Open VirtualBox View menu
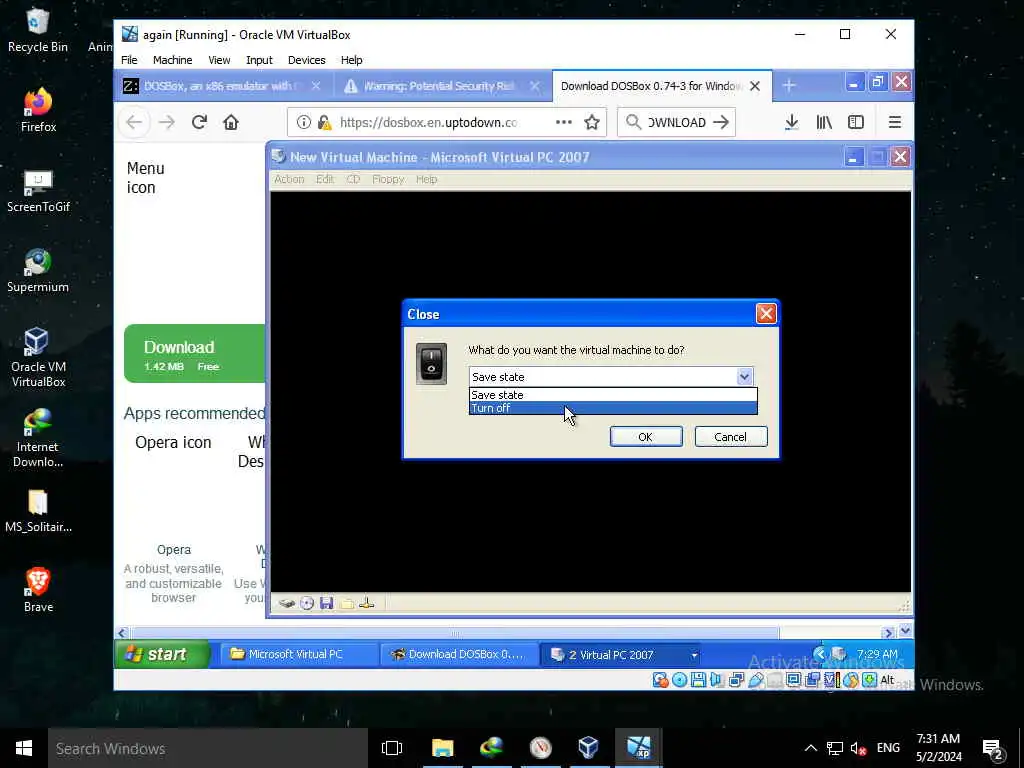The height and width of the screenshot is (768, 1024). pos(219,60)
